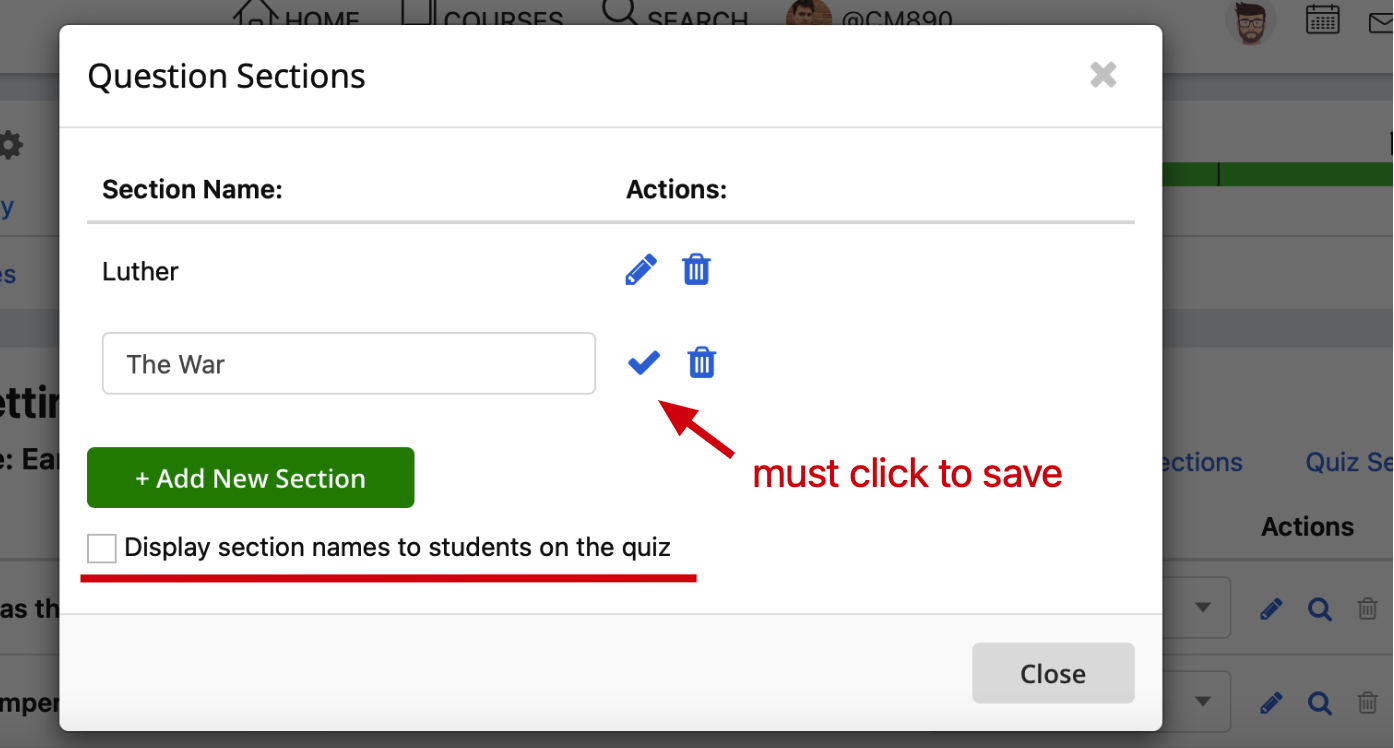Enable display section names to students
The image size is (1394, 748).
point(102,548)
